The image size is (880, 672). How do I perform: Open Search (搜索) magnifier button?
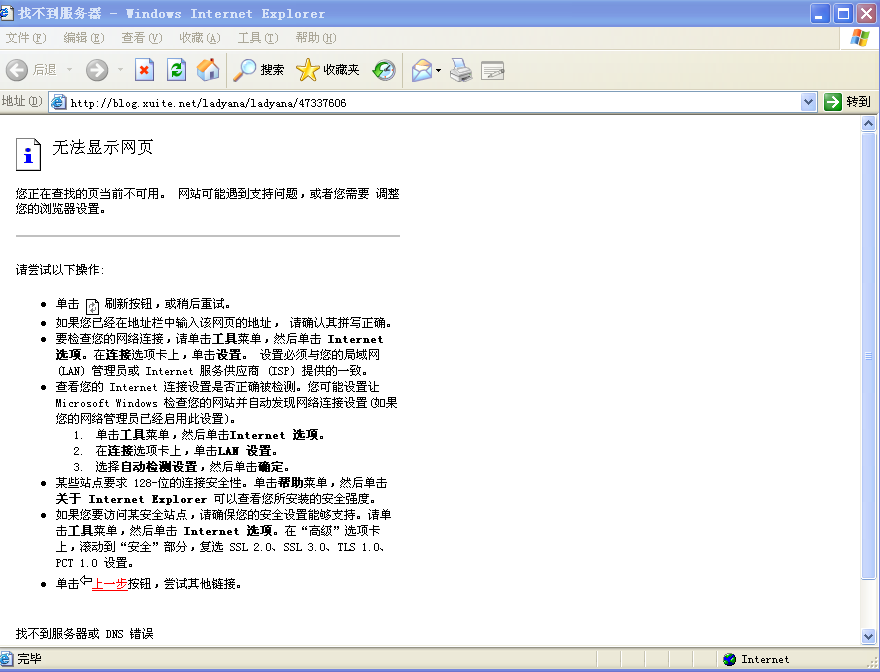pyautogui.click(x=258, y=70)
